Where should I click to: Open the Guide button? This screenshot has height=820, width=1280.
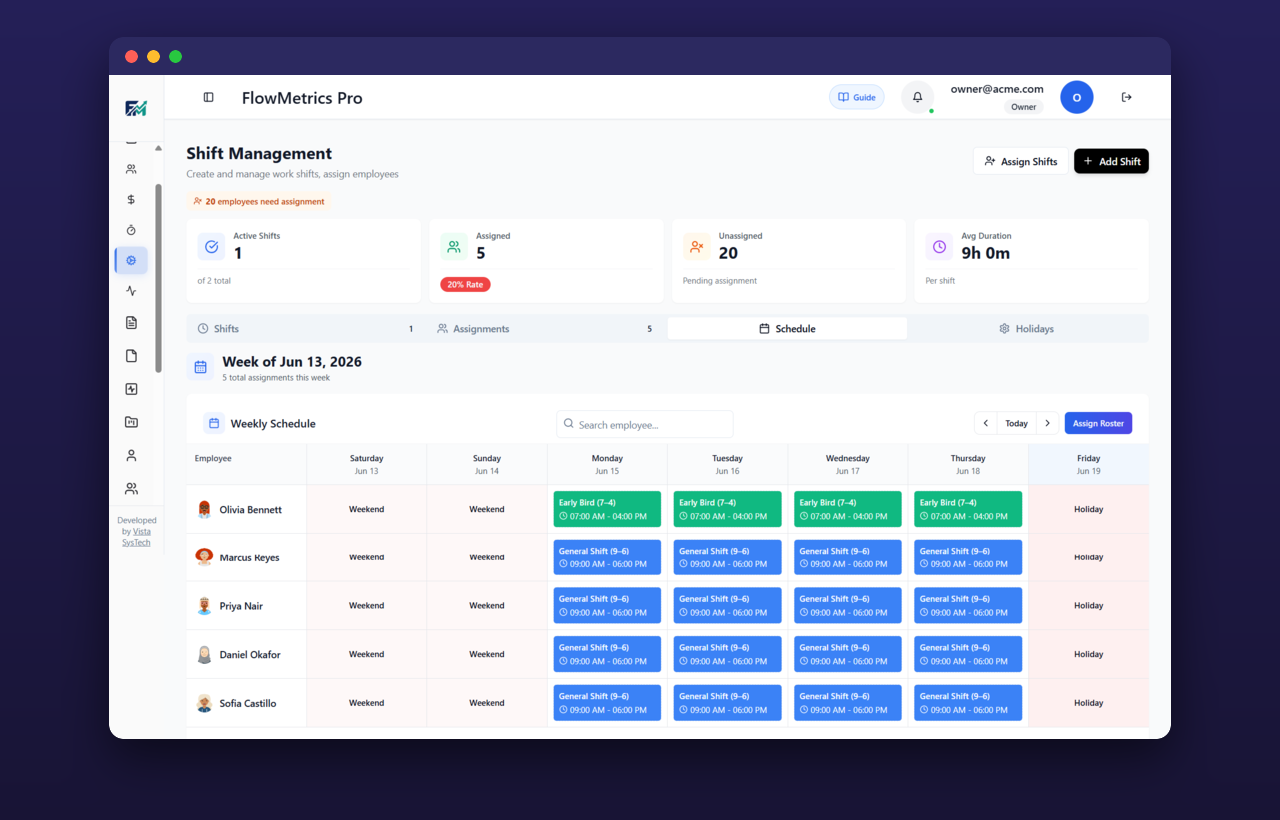point(857,97)
